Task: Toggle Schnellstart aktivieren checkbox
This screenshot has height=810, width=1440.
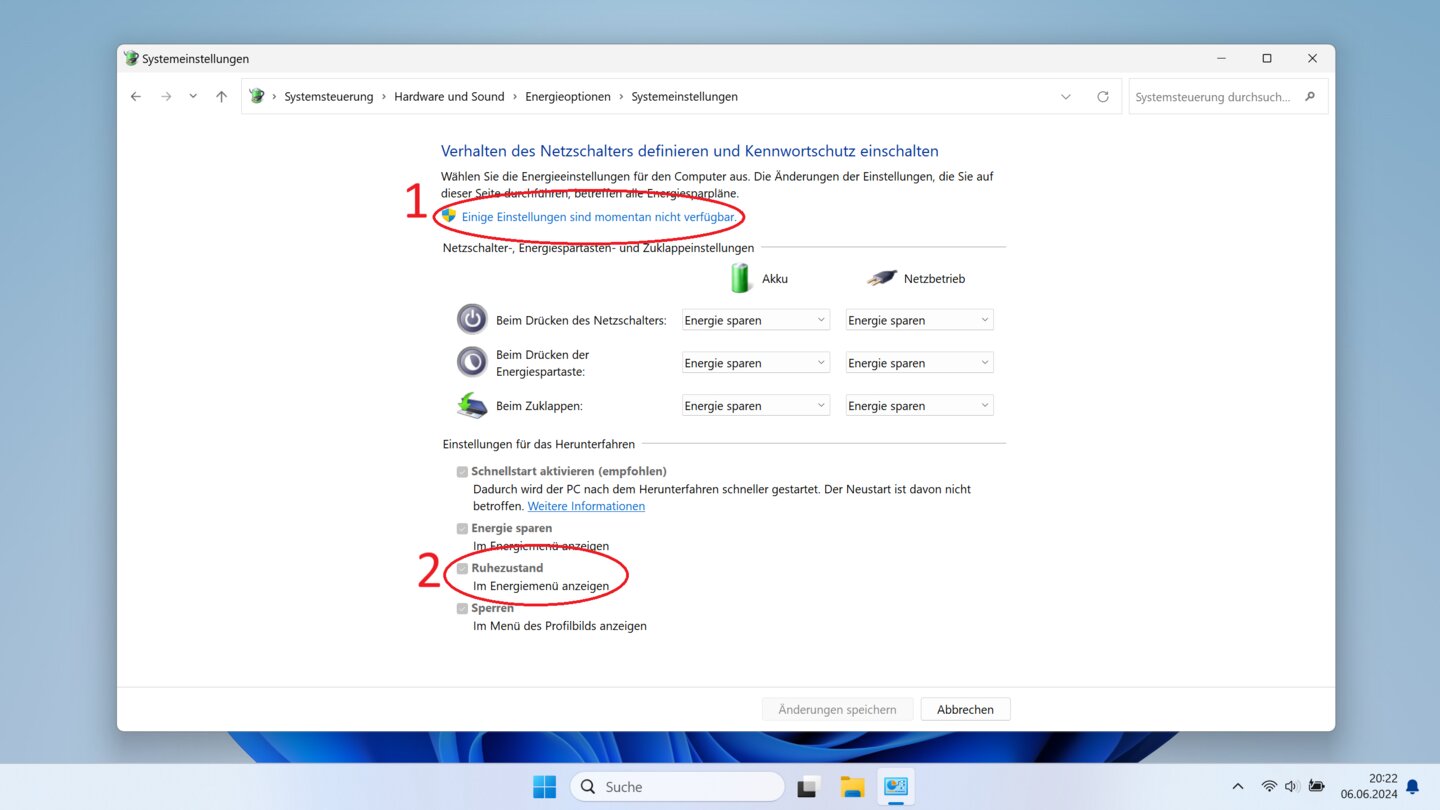Action: pyautogui.click(x=462, y=472)
